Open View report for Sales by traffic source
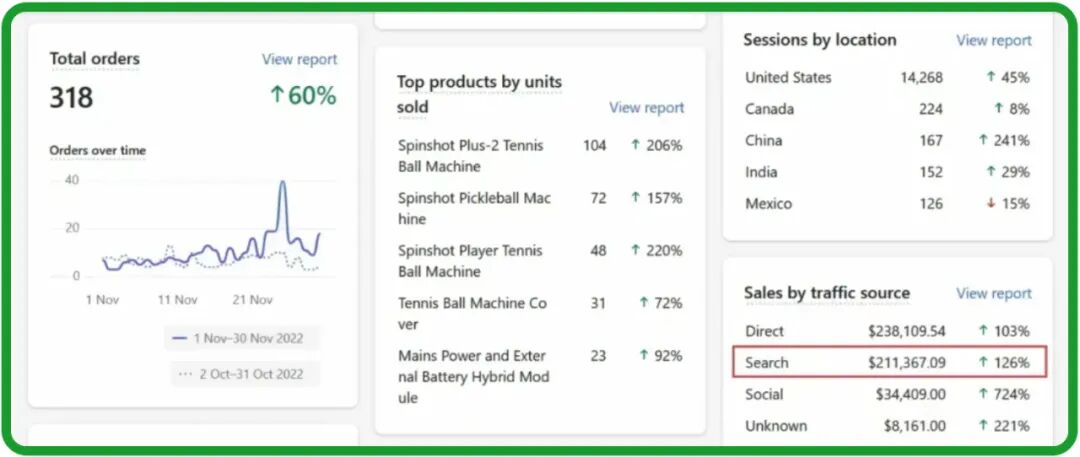This screenshot has width=1080, height=457. click(x=993, y=293)
